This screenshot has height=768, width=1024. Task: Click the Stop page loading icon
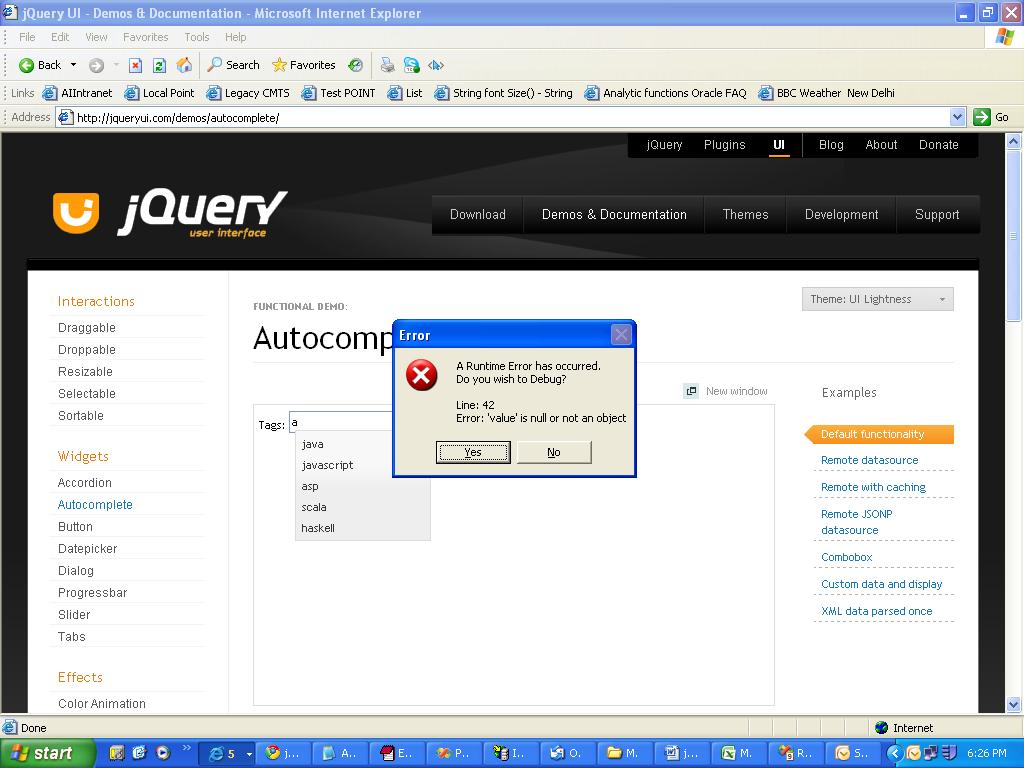pyautogui.click(x=135, y=65)
